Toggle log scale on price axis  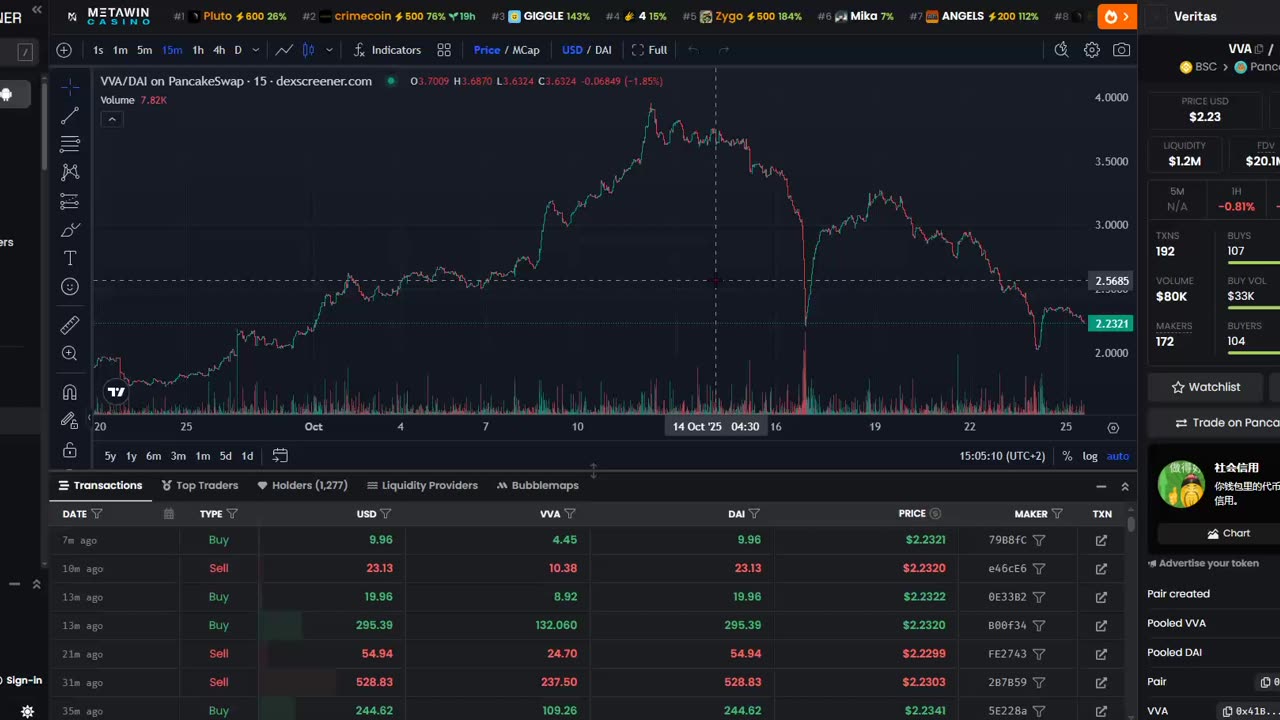[1090, 456]
